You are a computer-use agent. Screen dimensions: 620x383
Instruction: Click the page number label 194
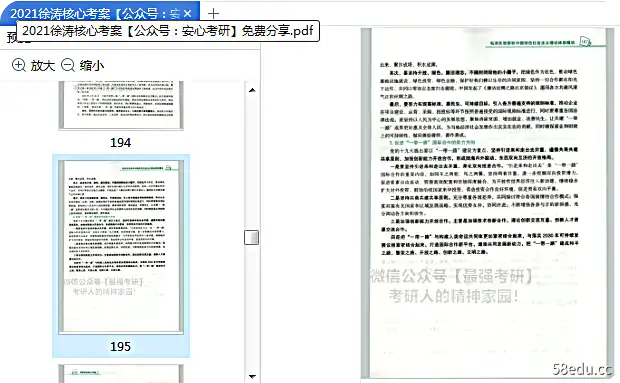121,143
